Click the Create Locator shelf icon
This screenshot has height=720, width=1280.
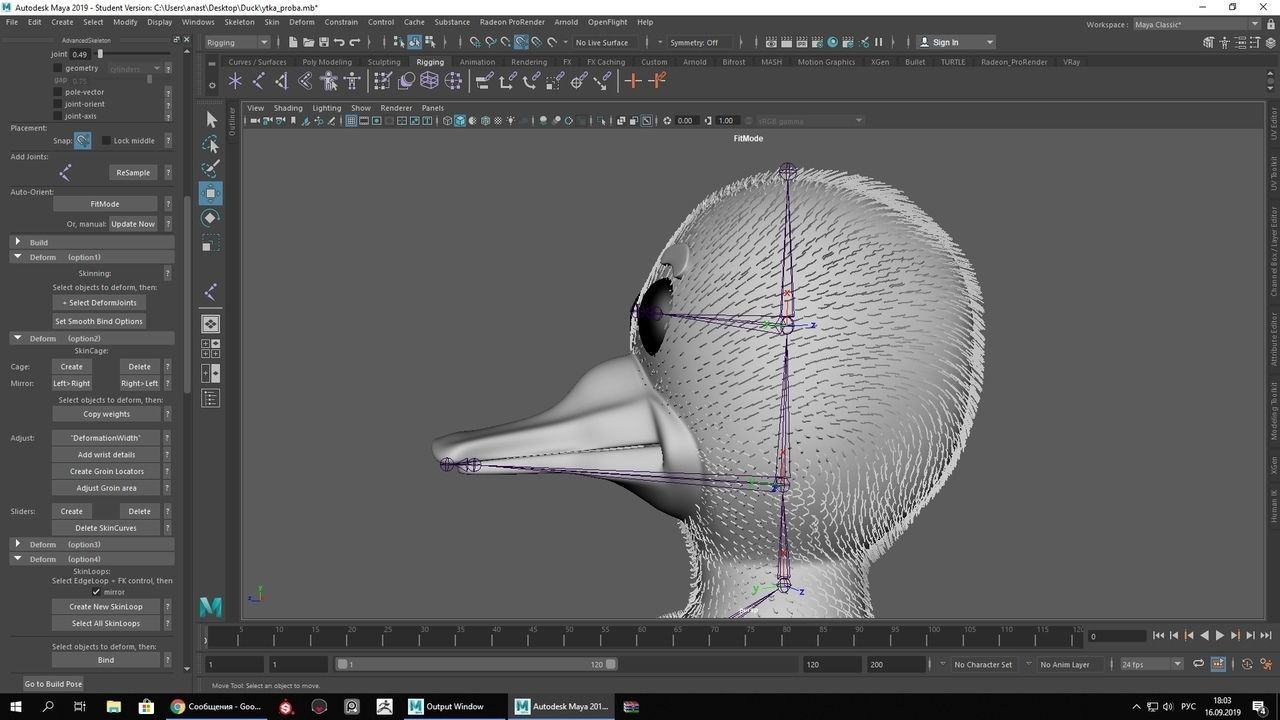point(235,81)
